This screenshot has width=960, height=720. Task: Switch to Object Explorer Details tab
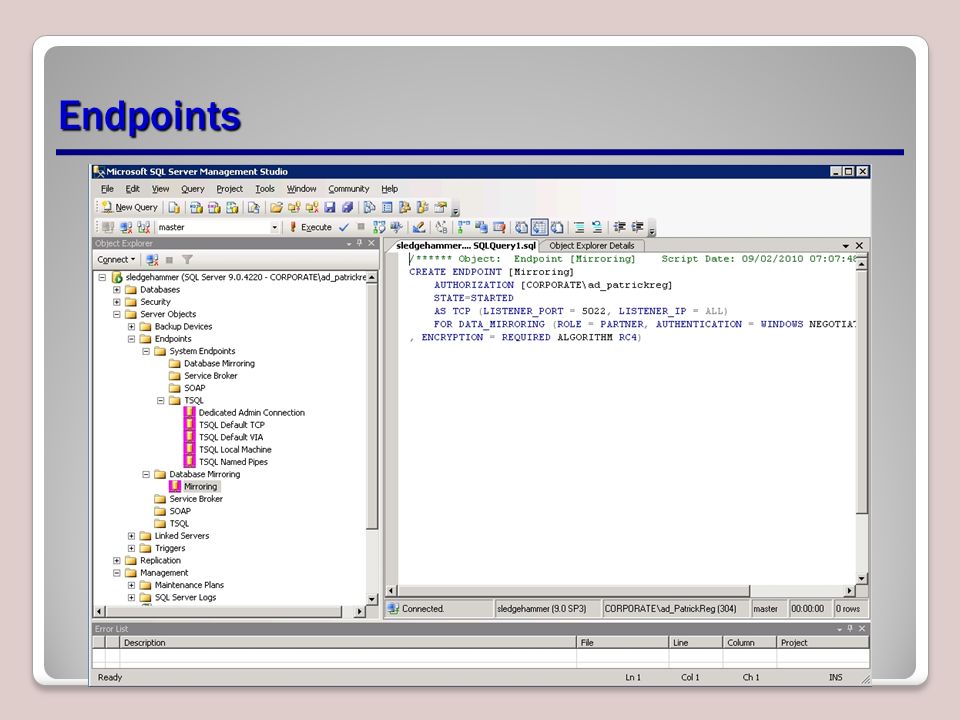(591, 246)
